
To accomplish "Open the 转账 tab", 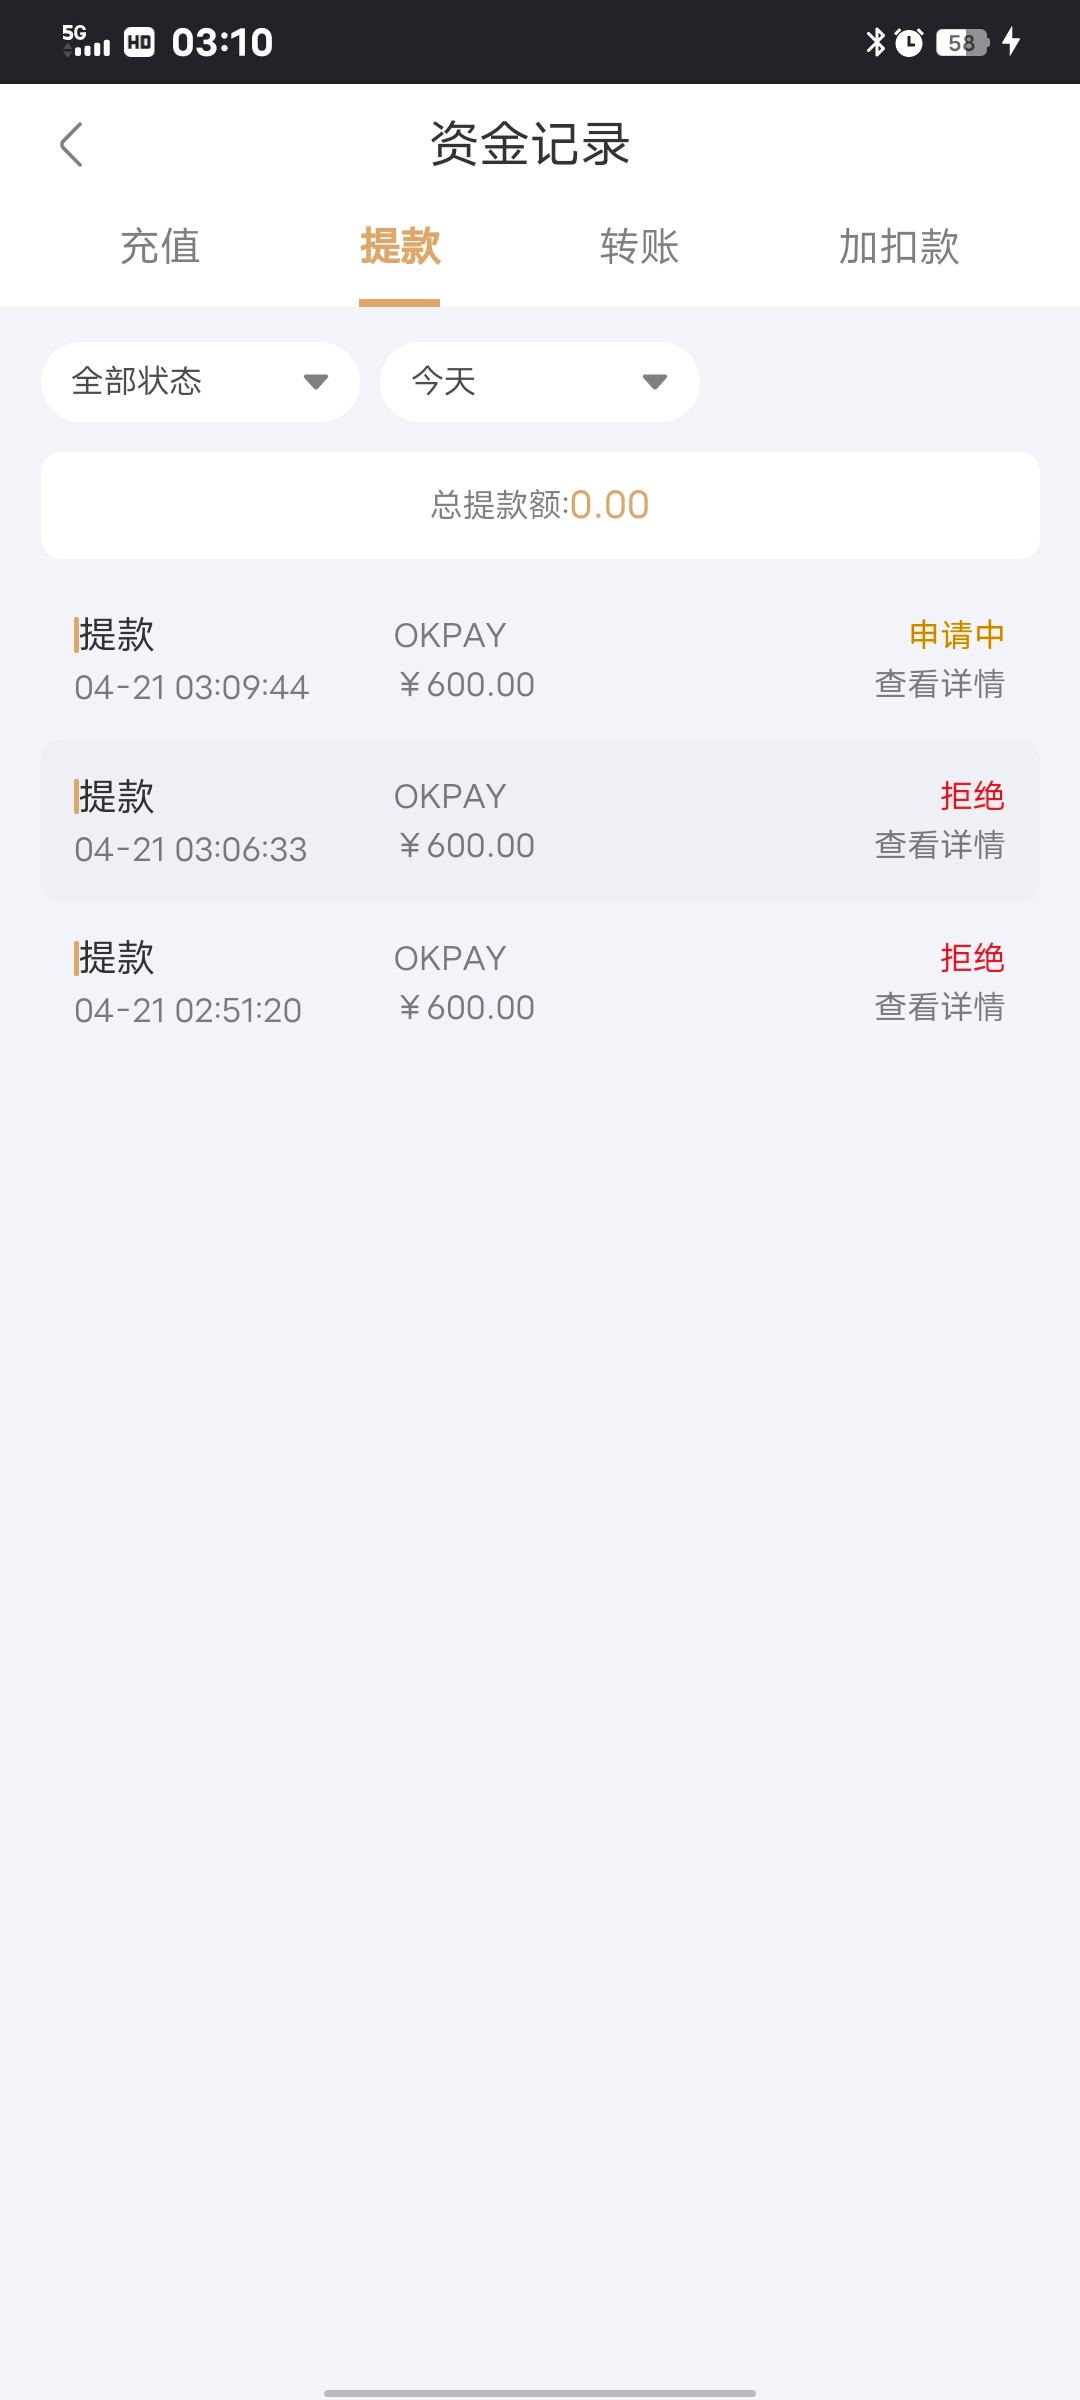I will (x=640, y=247).
